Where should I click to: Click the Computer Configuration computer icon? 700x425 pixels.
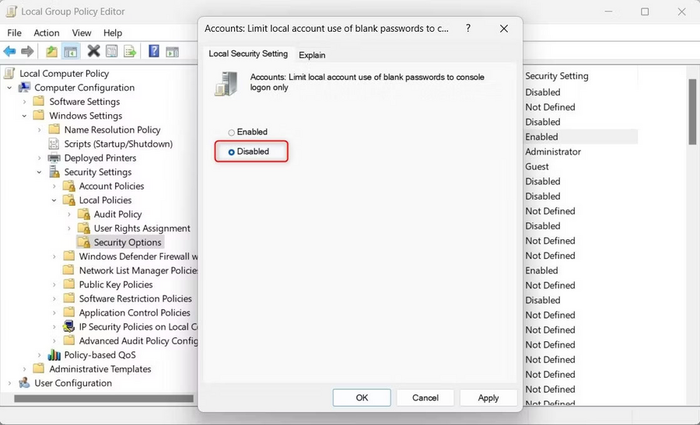pyautogui.click(x=25, y=88)
